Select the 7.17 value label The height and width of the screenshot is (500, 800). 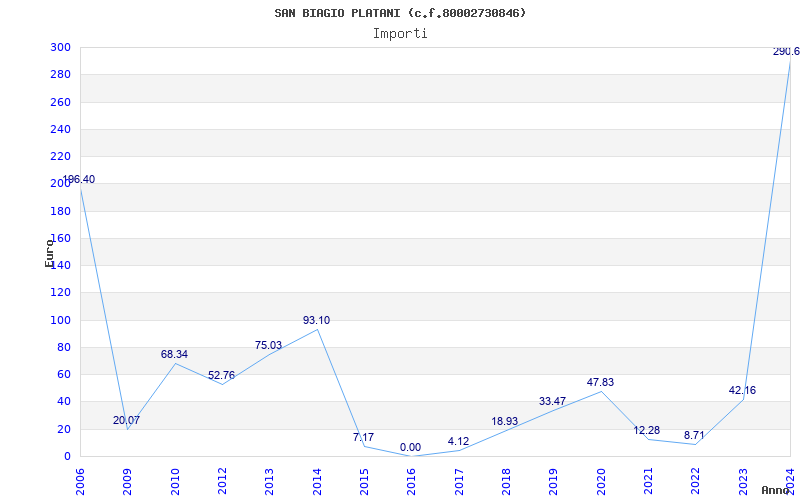tap(363, 437)
